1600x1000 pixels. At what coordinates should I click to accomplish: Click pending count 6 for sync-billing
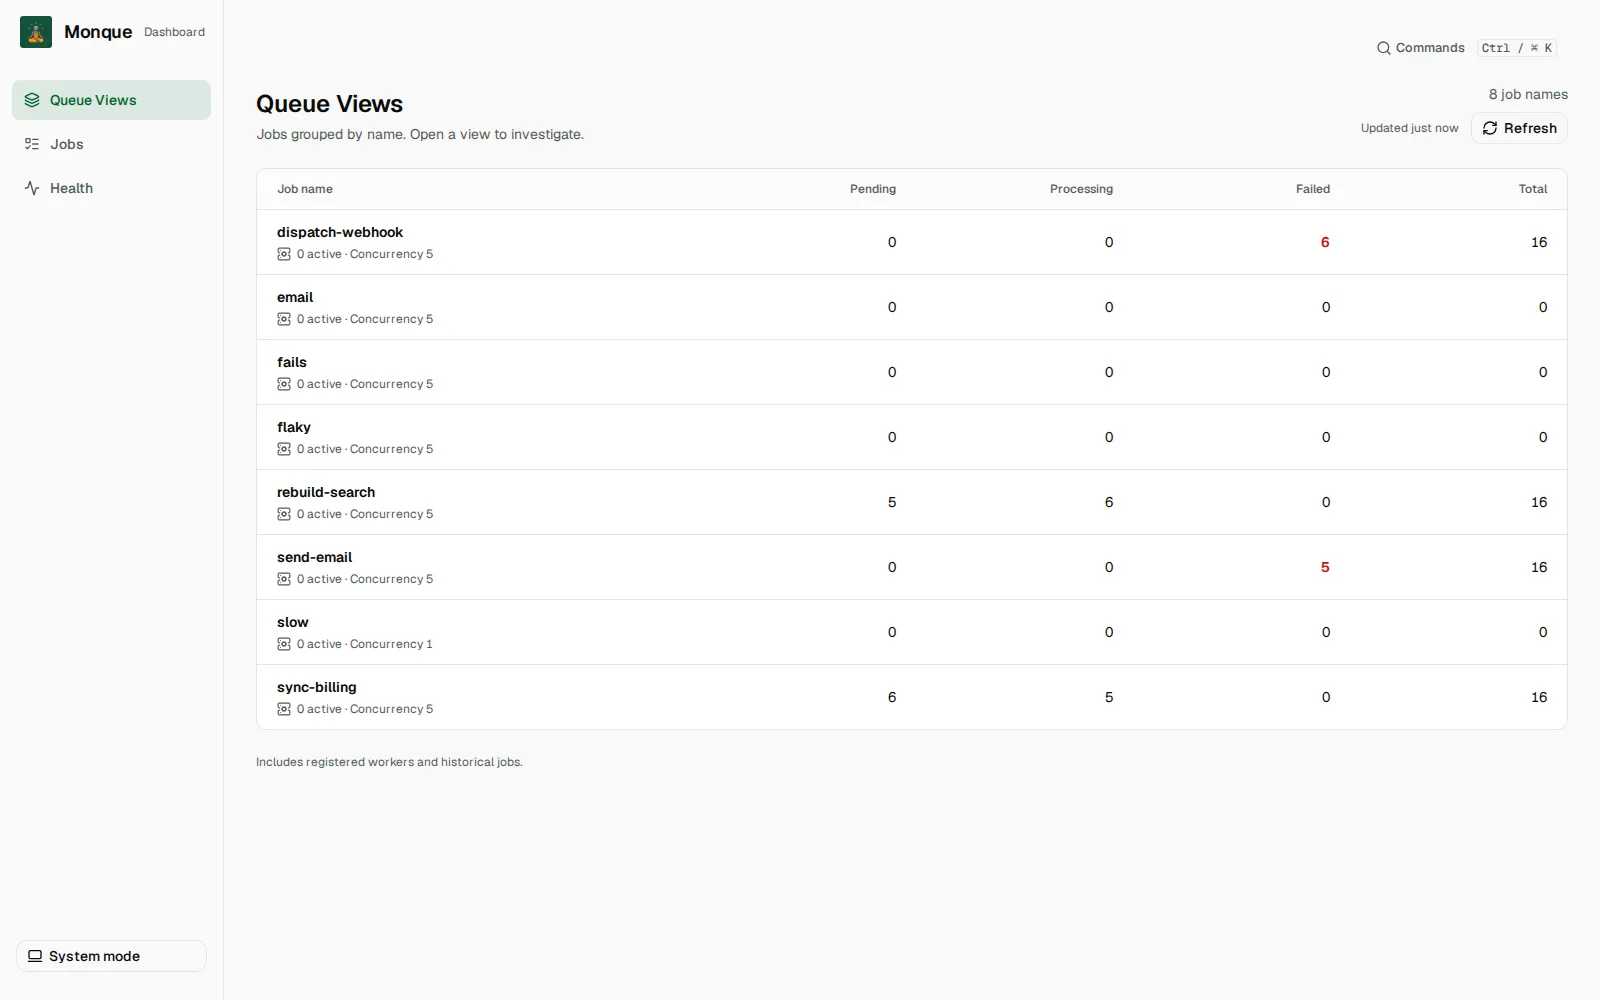[892, 697]
